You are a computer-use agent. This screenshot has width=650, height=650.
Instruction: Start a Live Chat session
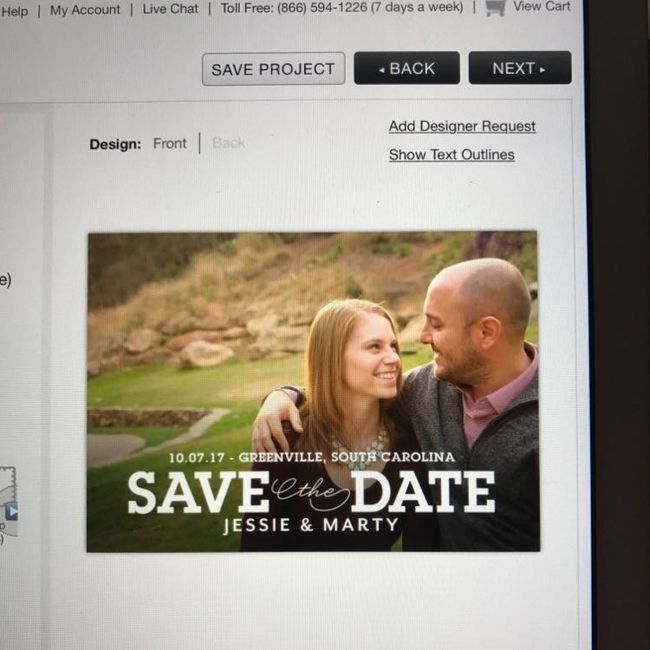click(x=170, y=9)
